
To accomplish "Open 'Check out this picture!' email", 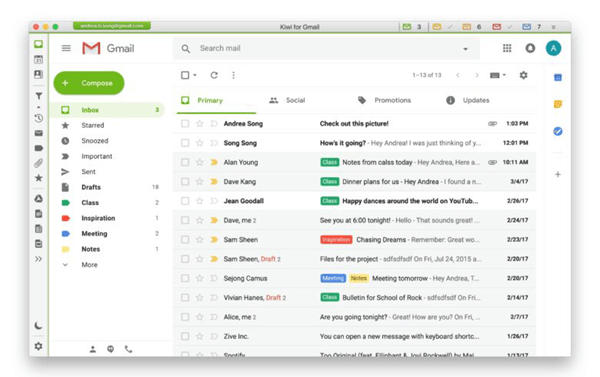I will point(354,124).
